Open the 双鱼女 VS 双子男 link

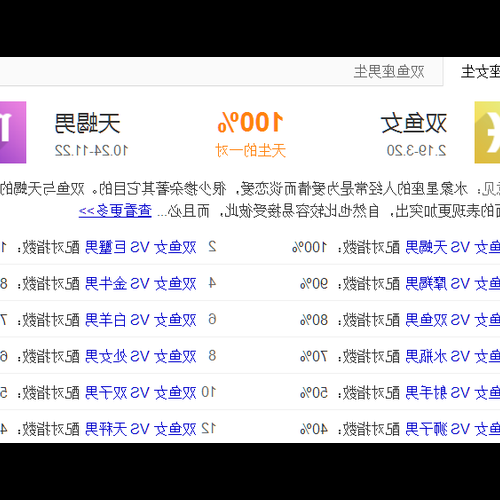coord(141,393)
